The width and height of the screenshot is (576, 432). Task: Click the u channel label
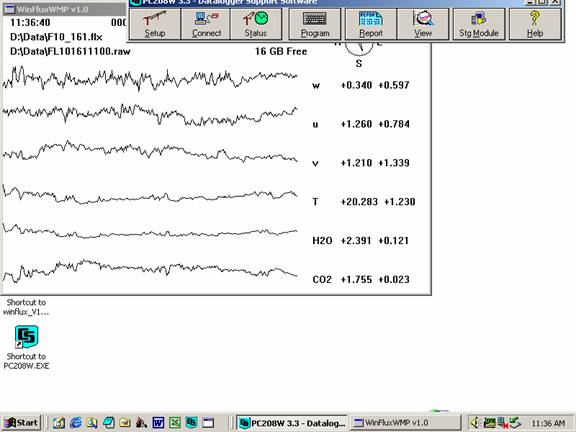click(315, 124)
